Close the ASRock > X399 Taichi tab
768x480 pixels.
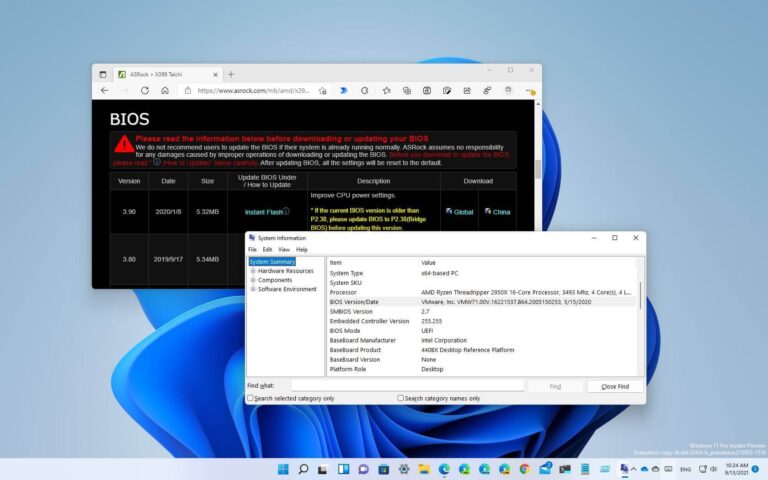click(215, 74)
